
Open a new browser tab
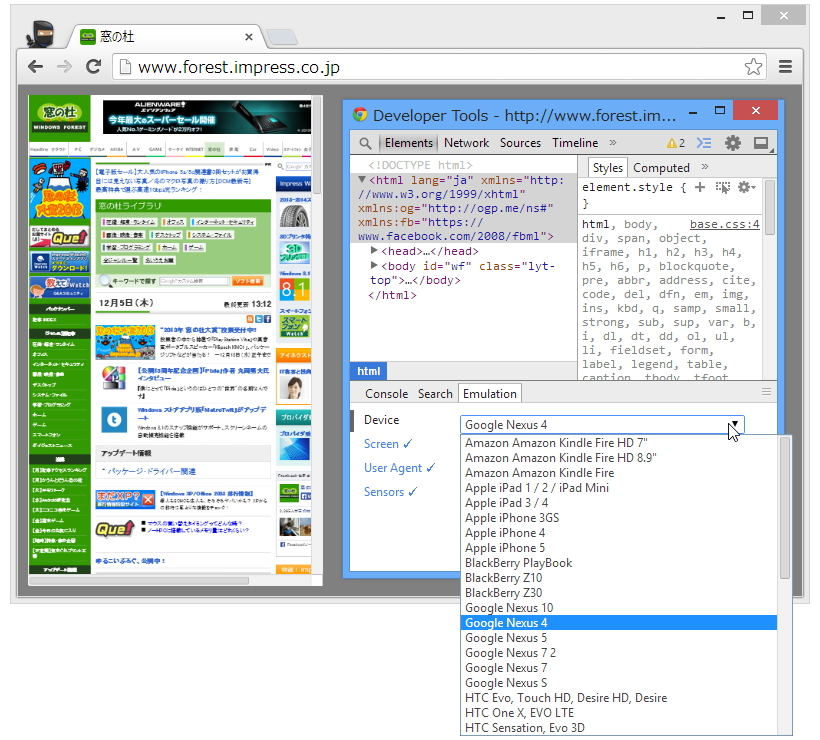pos(282,38)
